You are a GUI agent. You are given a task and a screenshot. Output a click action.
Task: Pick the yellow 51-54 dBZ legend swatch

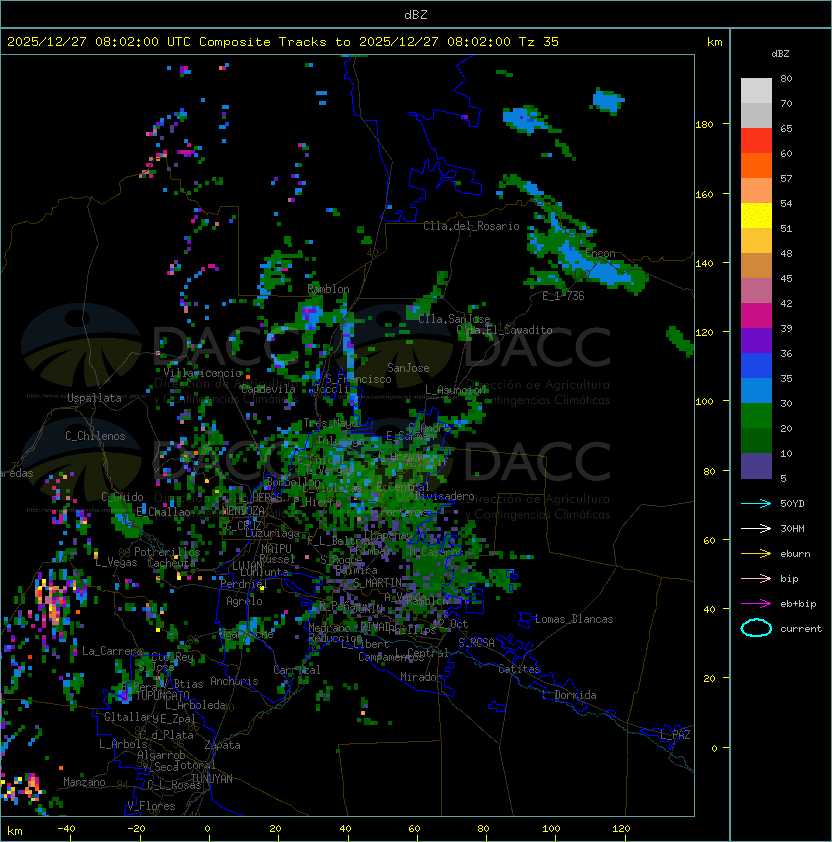coord(756,215)
